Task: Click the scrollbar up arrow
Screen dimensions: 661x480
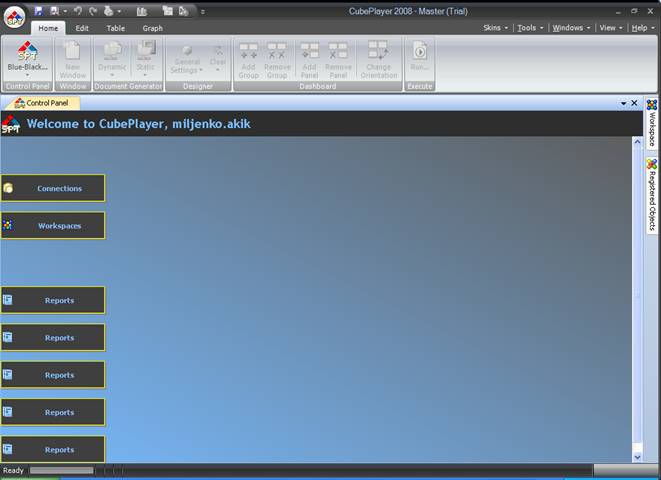Action: point(637,142)
